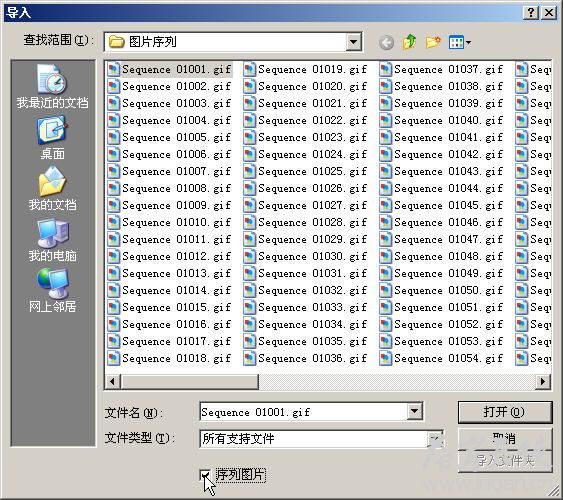563x500 pixels.
Task: Select file name Sequence 01016.gif
Action: coord(176,324)
